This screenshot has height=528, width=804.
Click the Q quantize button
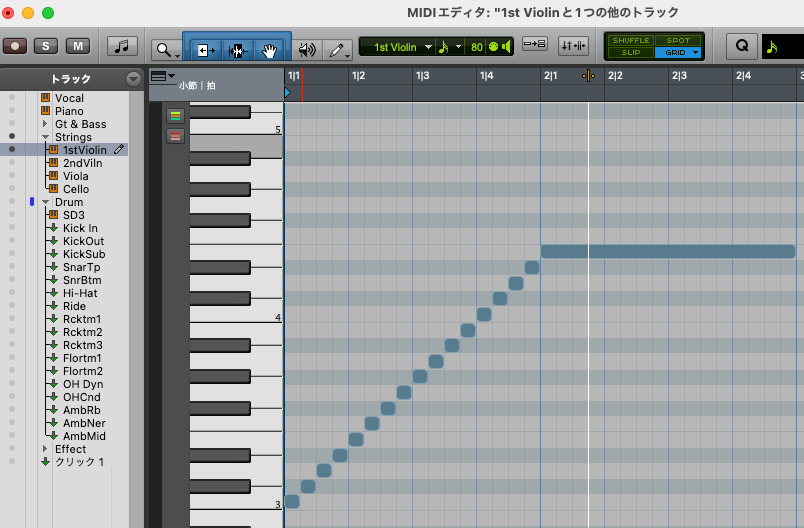742,46
